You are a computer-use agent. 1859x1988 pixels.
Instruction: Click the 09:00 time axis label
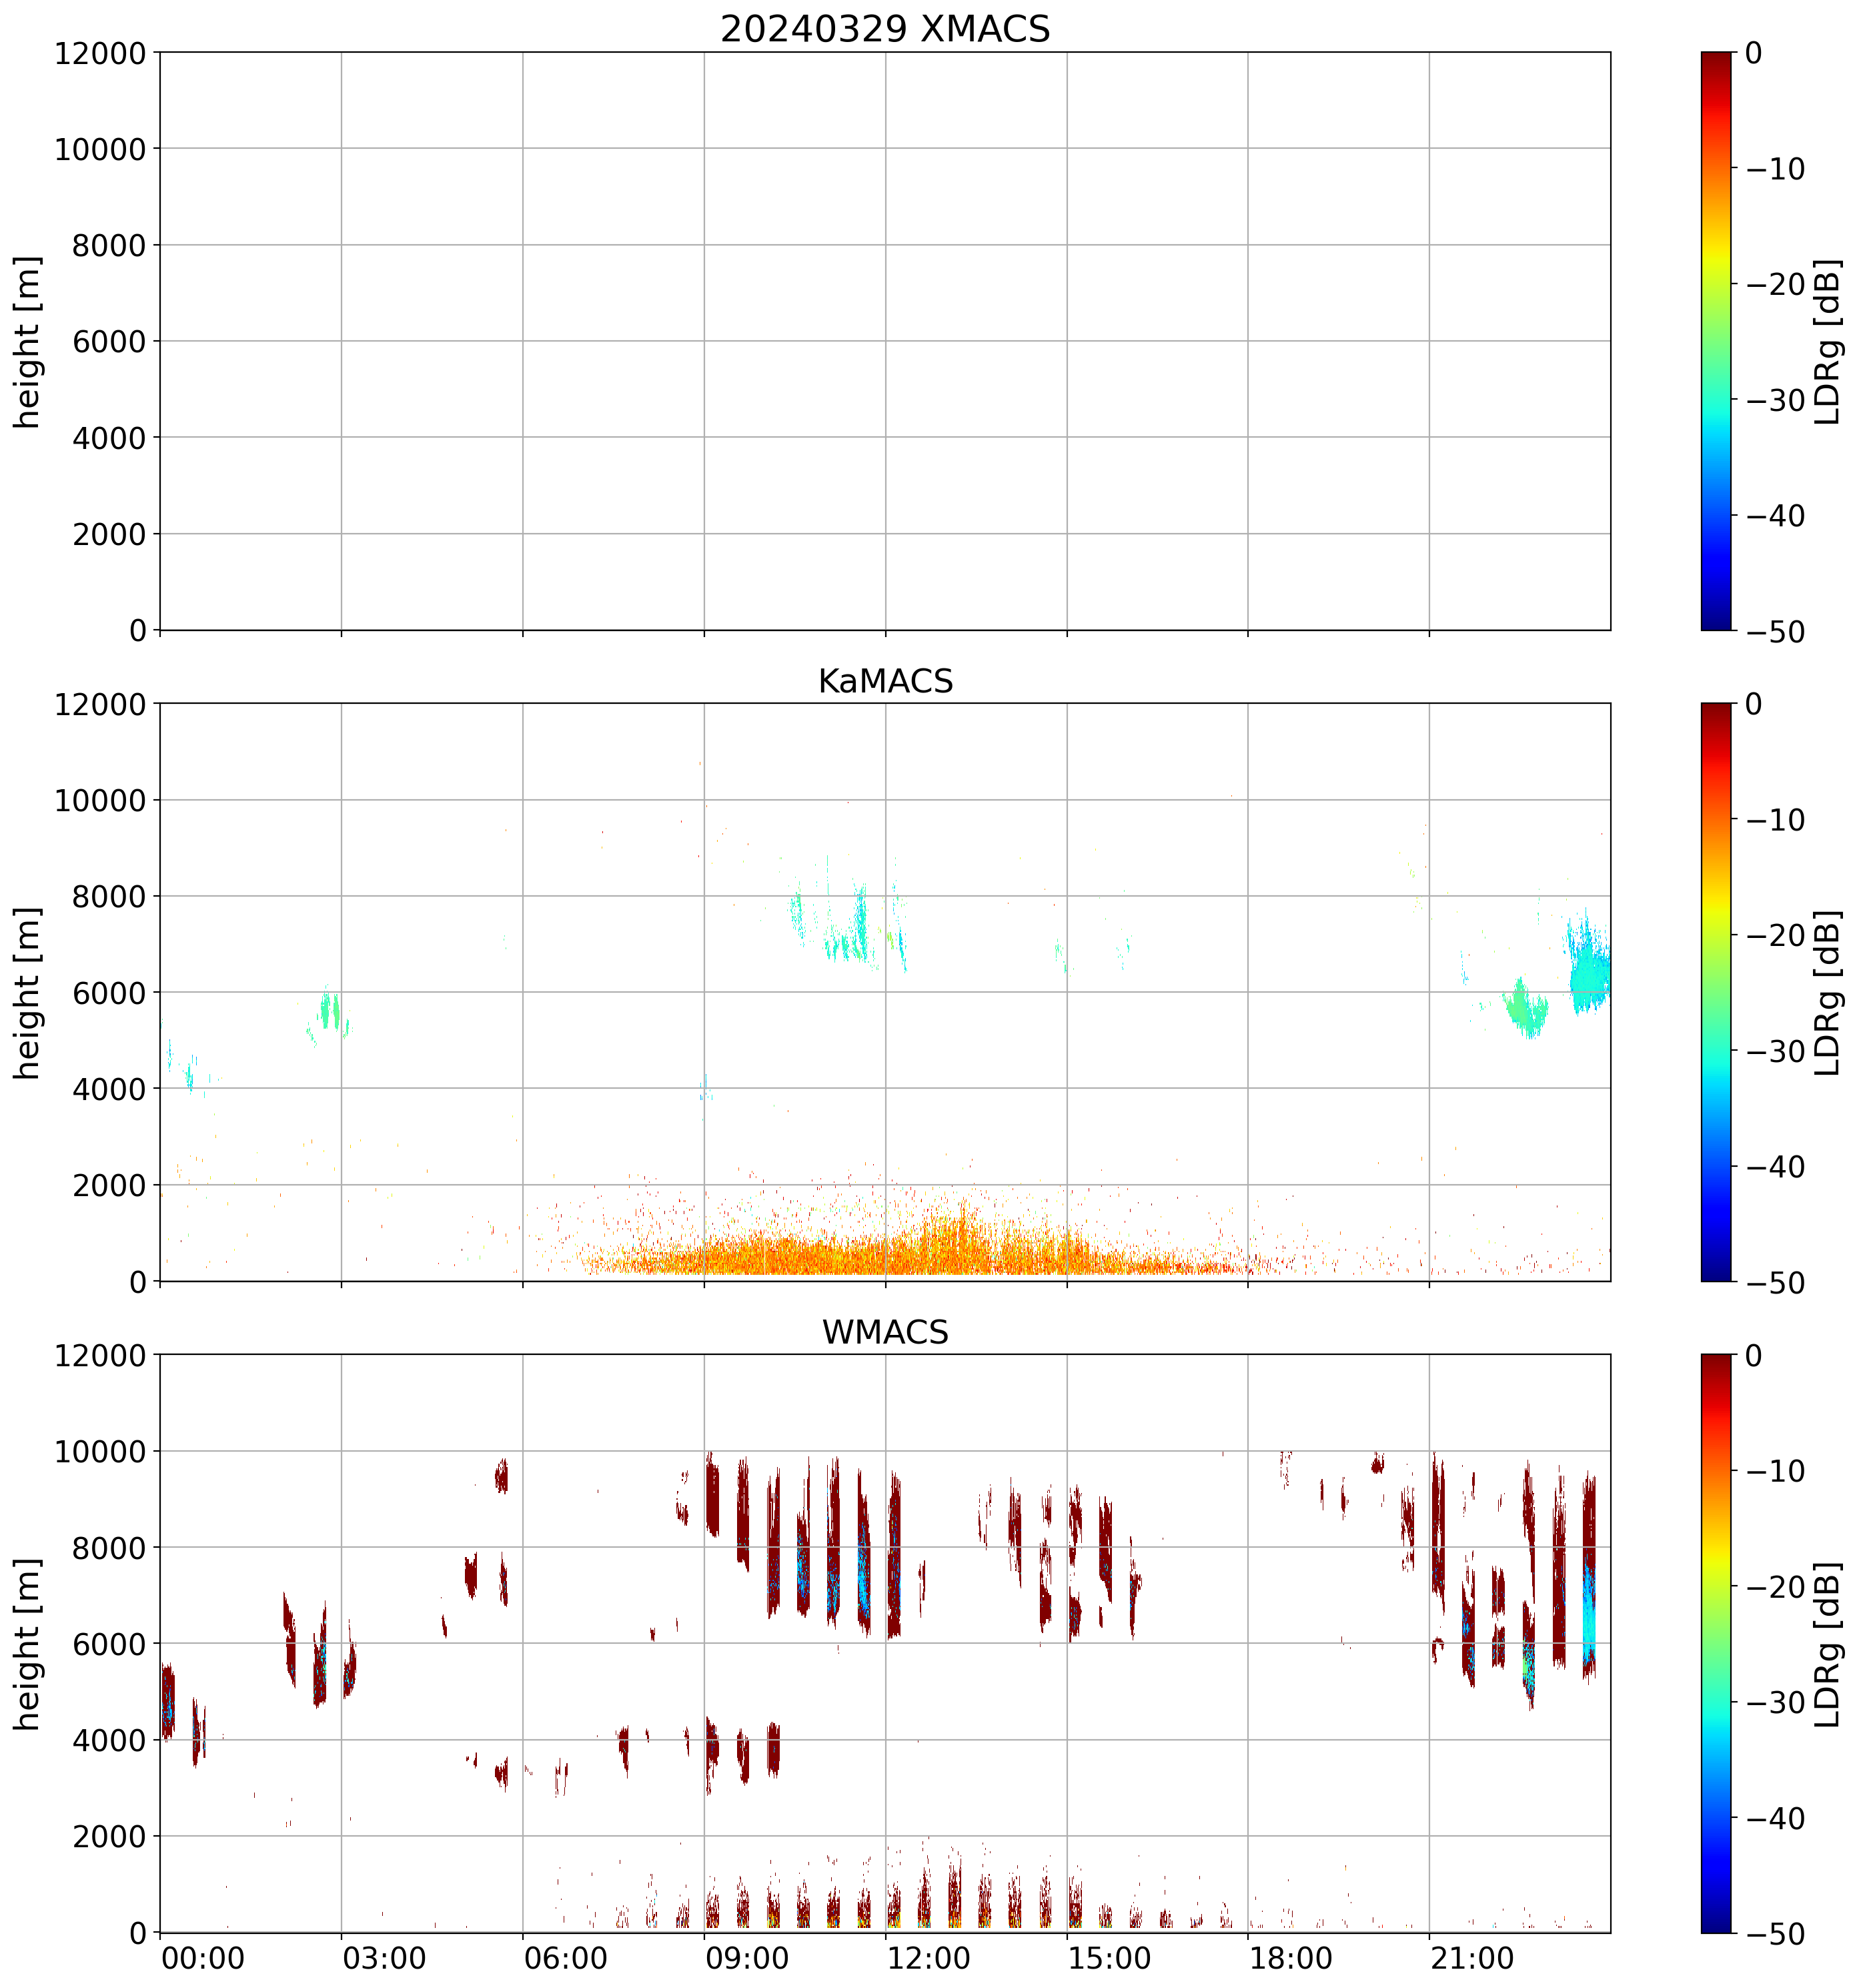click(747, 1958)
